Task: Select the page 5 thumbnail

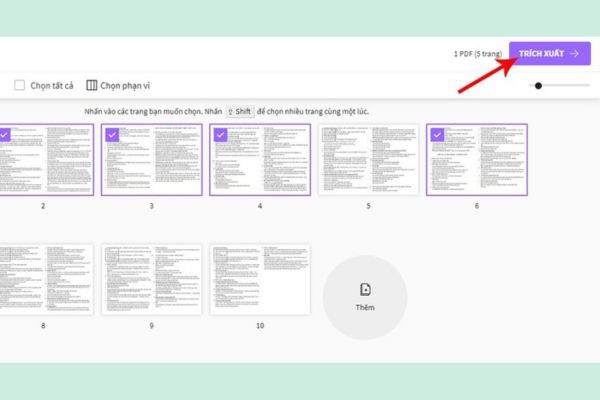Action: [368, 160]
